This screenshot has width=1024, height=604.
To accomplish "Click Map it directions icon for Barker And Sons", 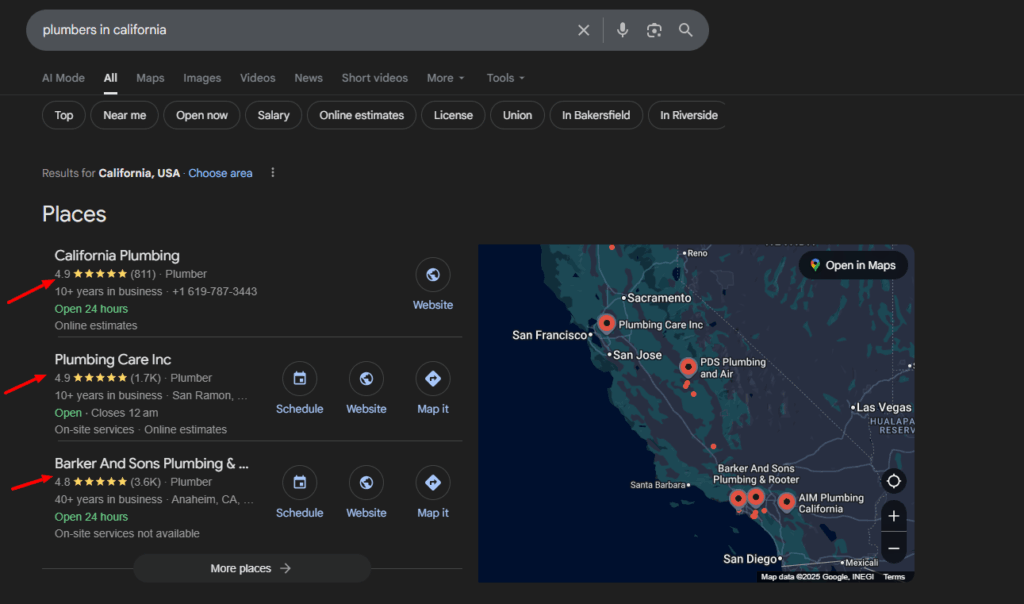I will [432, 483].
